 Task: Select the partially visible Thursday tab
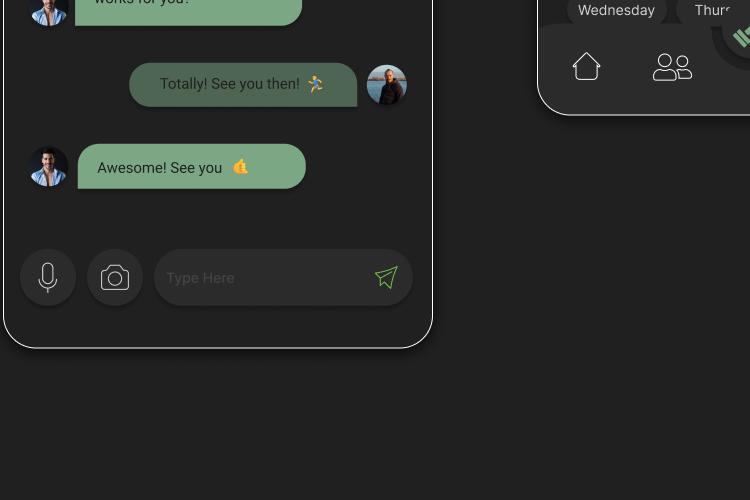coord(713,11)
